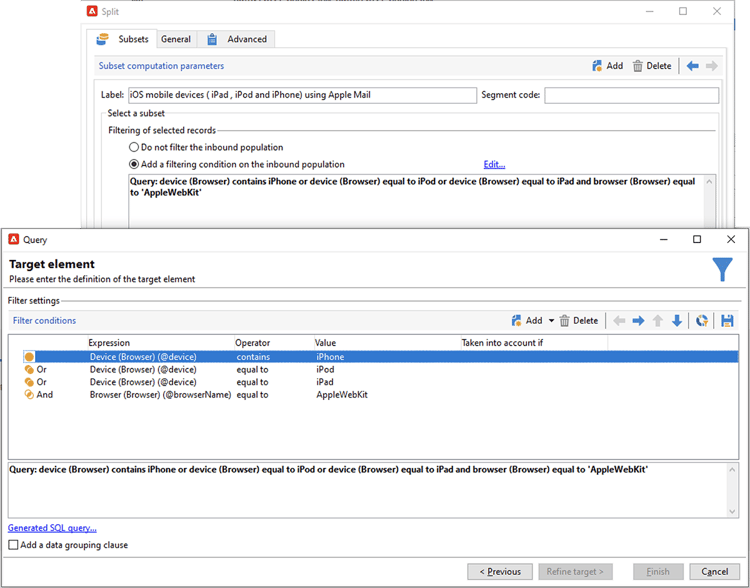
Task: Click the iPad value cell
Action: tap(325, 382)
